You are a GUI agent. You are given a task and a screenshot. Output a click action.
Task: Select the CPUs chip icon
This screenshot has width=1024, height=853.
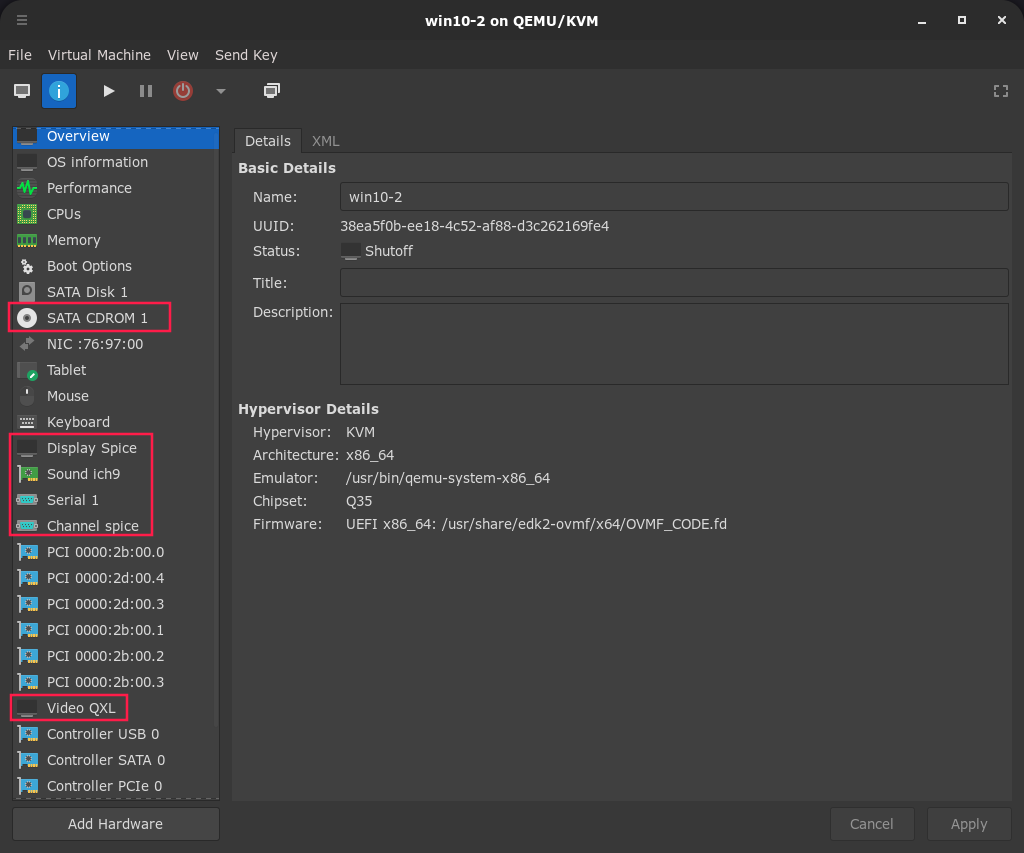(27, 214)
